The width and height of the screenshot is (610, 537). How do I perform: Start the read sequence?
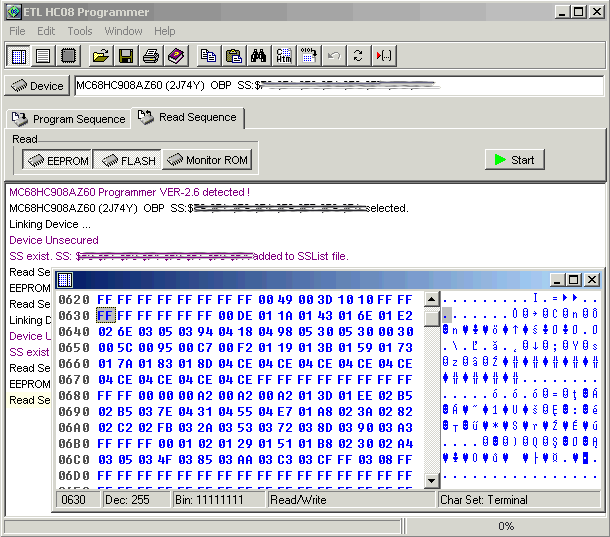coord(515,160)
